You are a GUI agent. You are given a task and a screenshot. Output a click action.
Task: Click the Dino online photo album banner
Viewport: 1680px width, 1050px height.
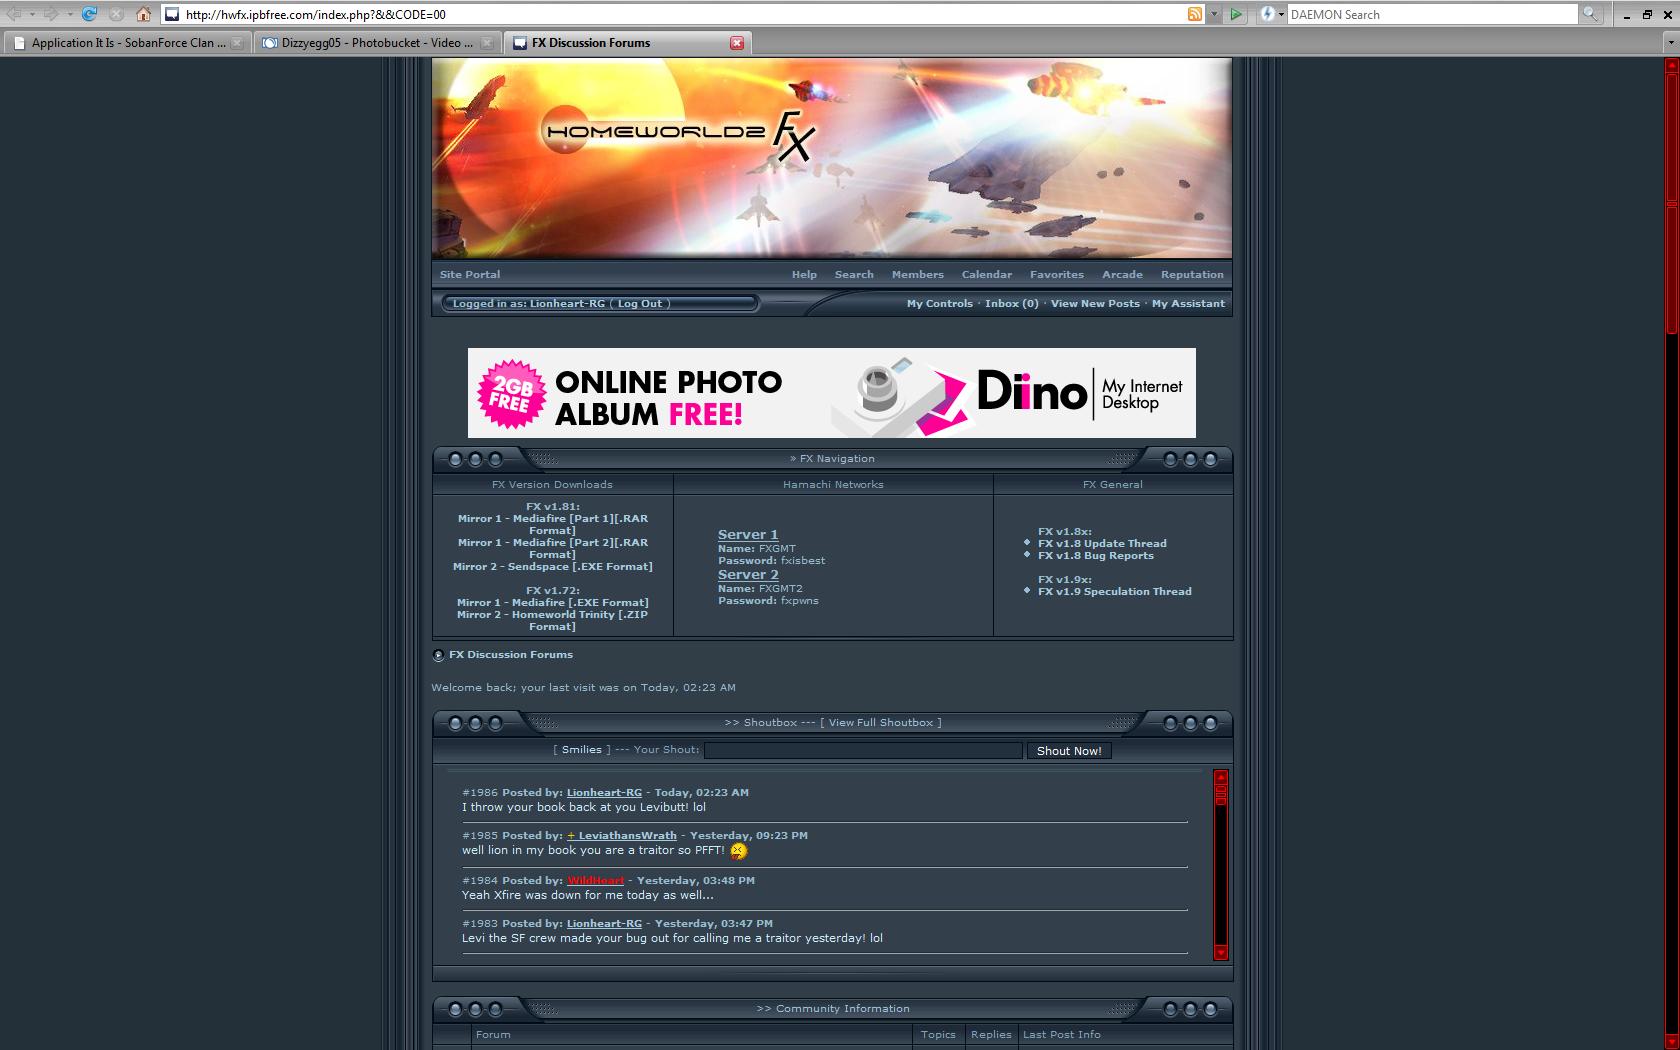pos(831,393)
